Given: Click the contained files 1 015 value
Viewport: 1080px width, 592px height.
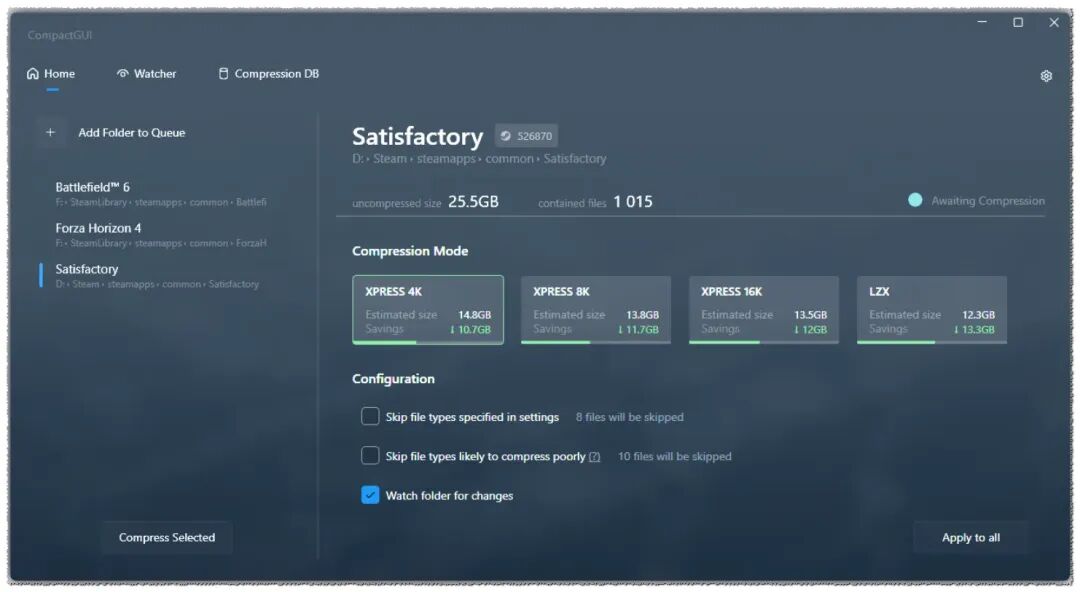Looking at the screenshot, I should (x=633, y=201).
